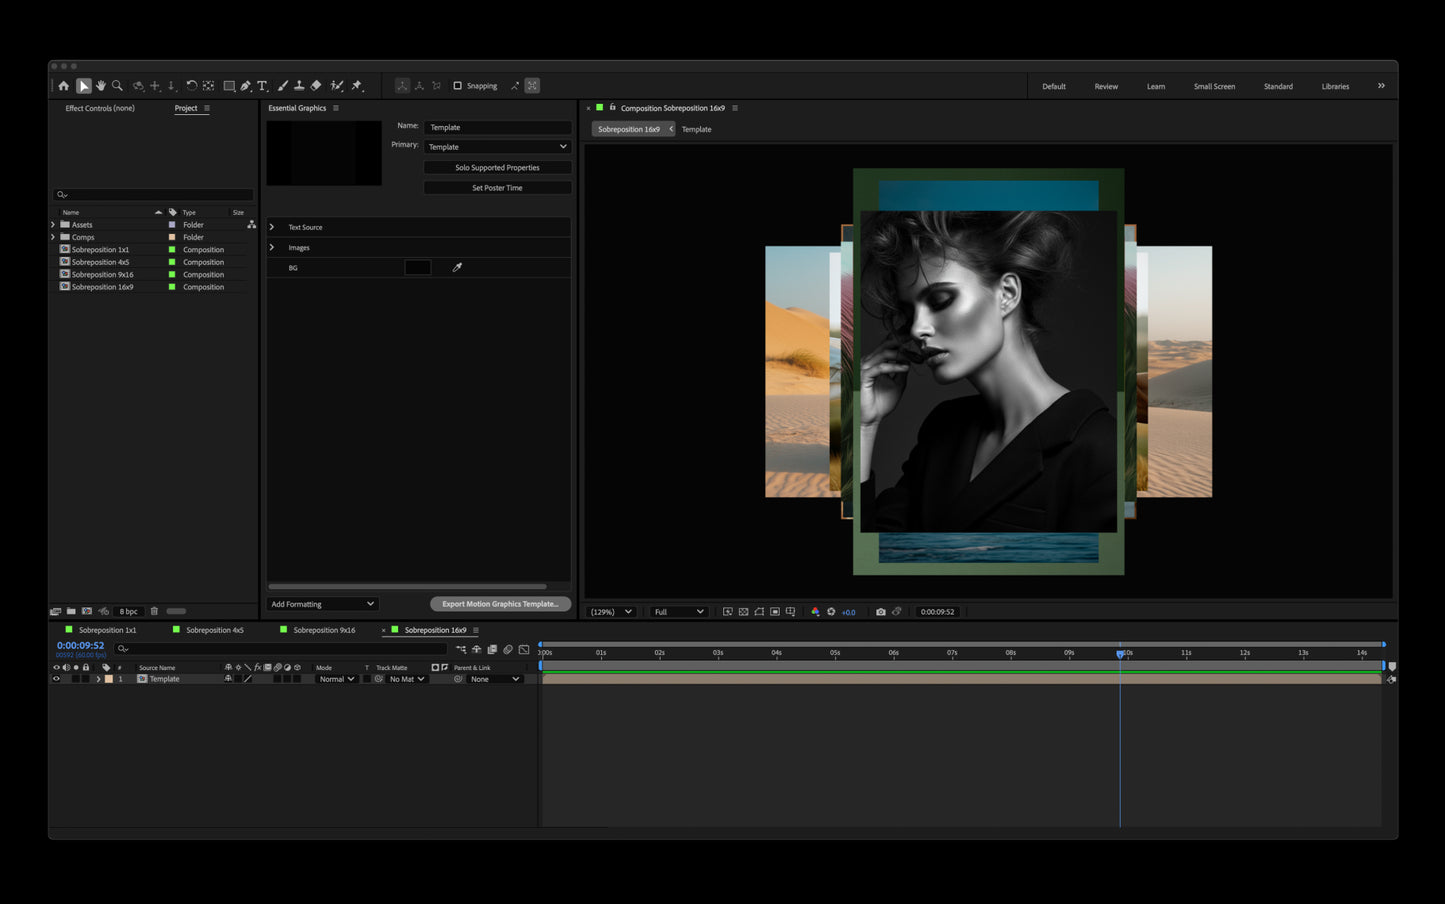Click Export Motion Graphics Template button
The image size is (1445, 904).
click(500, 604)
